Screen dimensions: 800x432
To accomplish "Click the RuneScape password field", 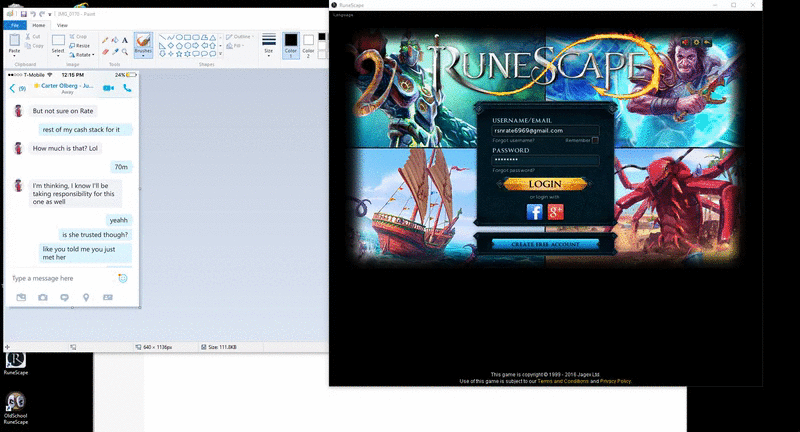I will [x=545, y=160].
